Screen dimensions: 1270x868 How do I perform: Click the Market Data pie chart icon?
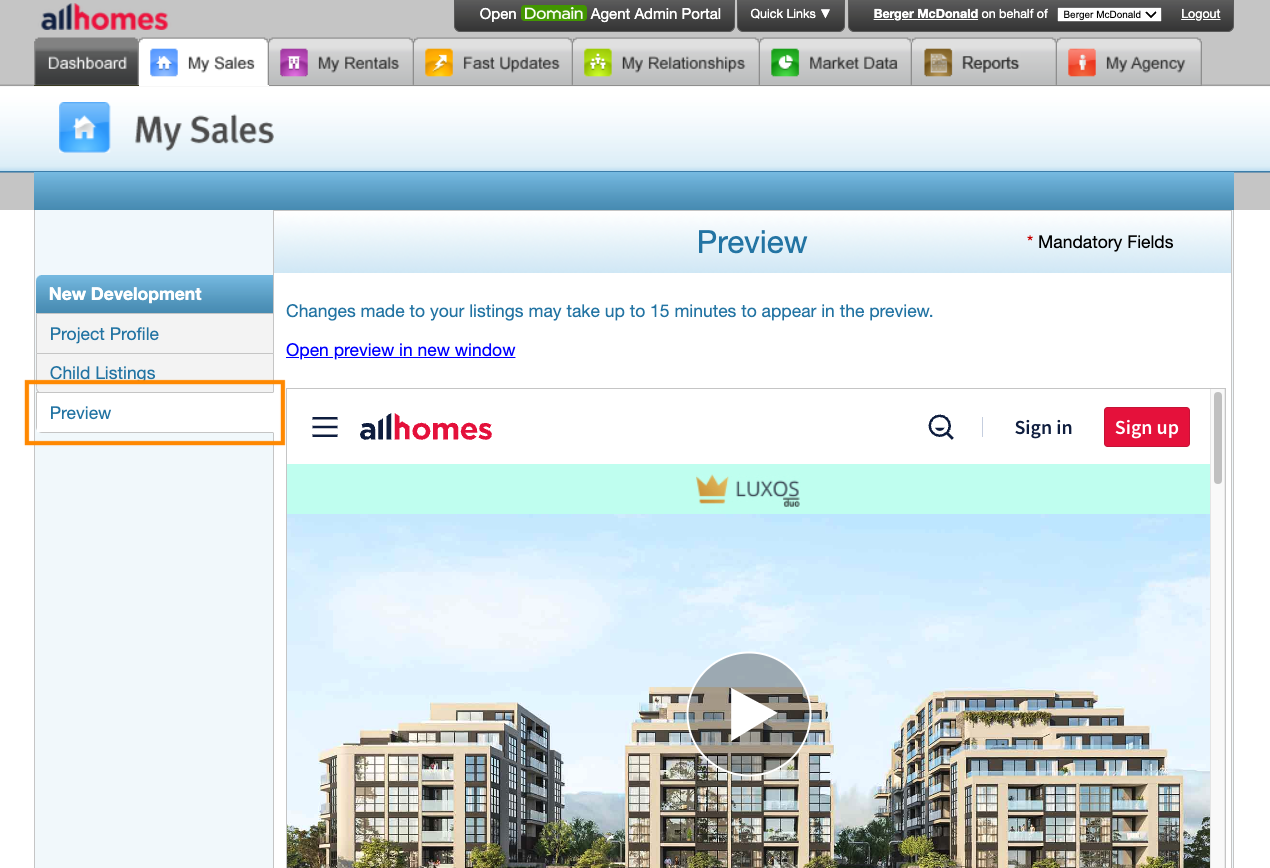[785, 63]
